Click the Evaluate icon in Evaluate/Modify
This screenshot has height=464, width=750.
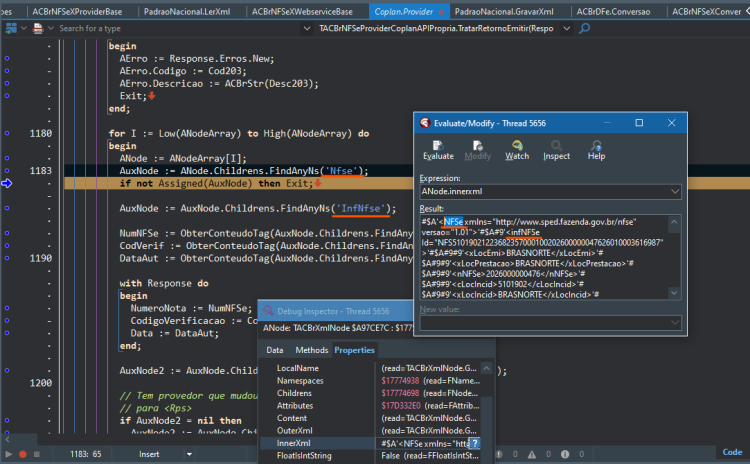(438, 145)
